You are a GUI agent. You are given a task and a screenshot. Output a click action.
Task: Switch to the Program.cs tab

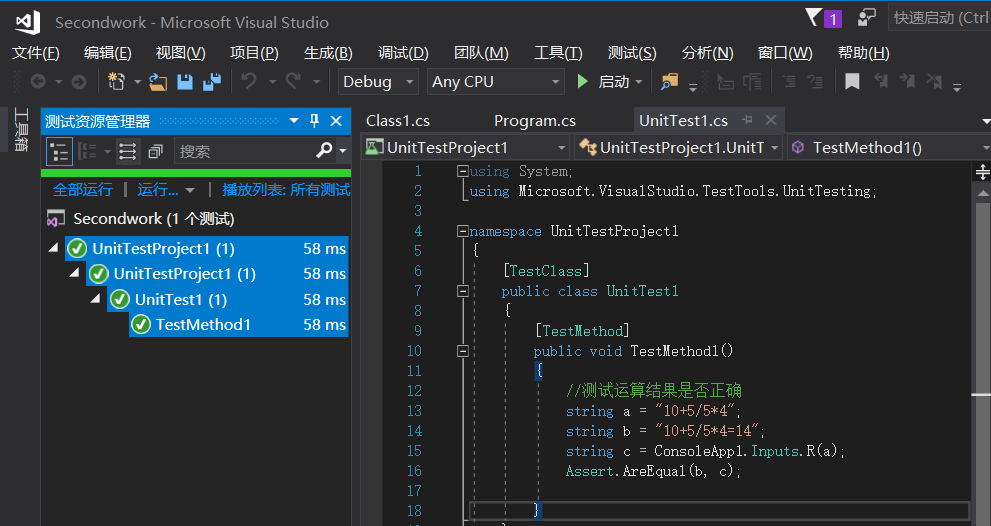tap(535, 120)
